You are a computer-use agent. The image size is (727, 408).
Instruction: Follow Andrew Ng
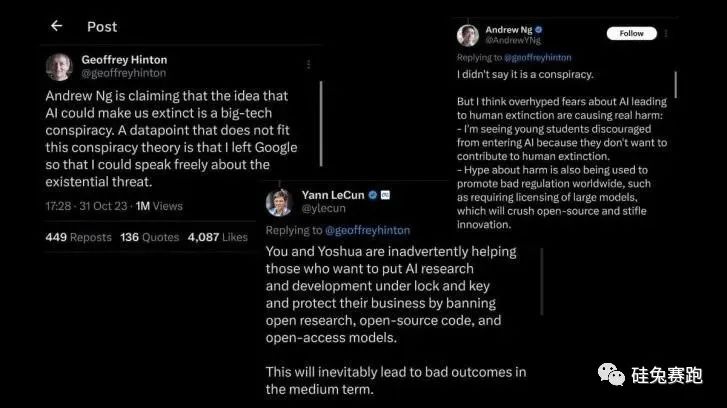coord(631,34)
